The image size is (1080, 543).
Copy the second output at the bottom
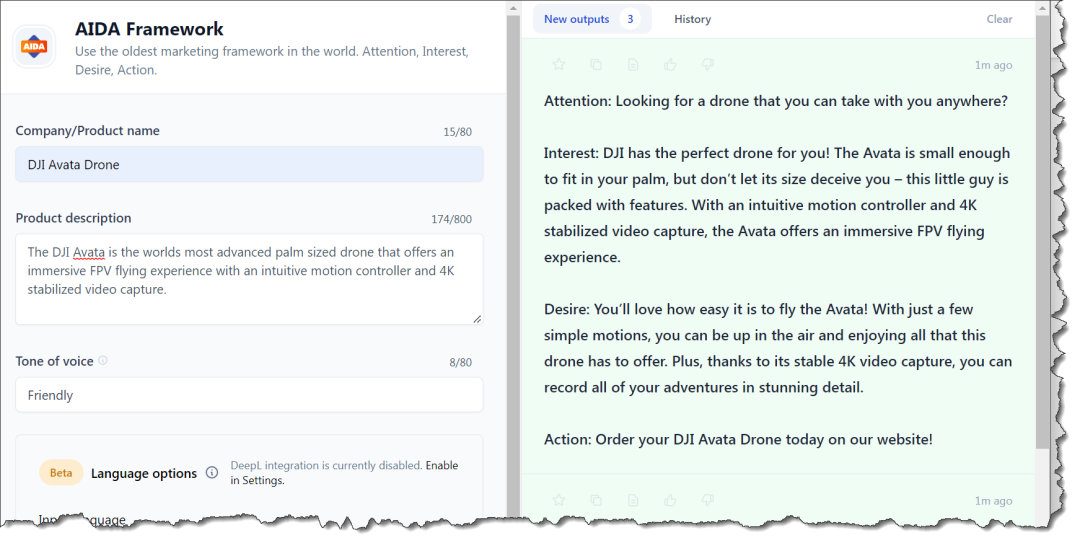coord(596,500)
